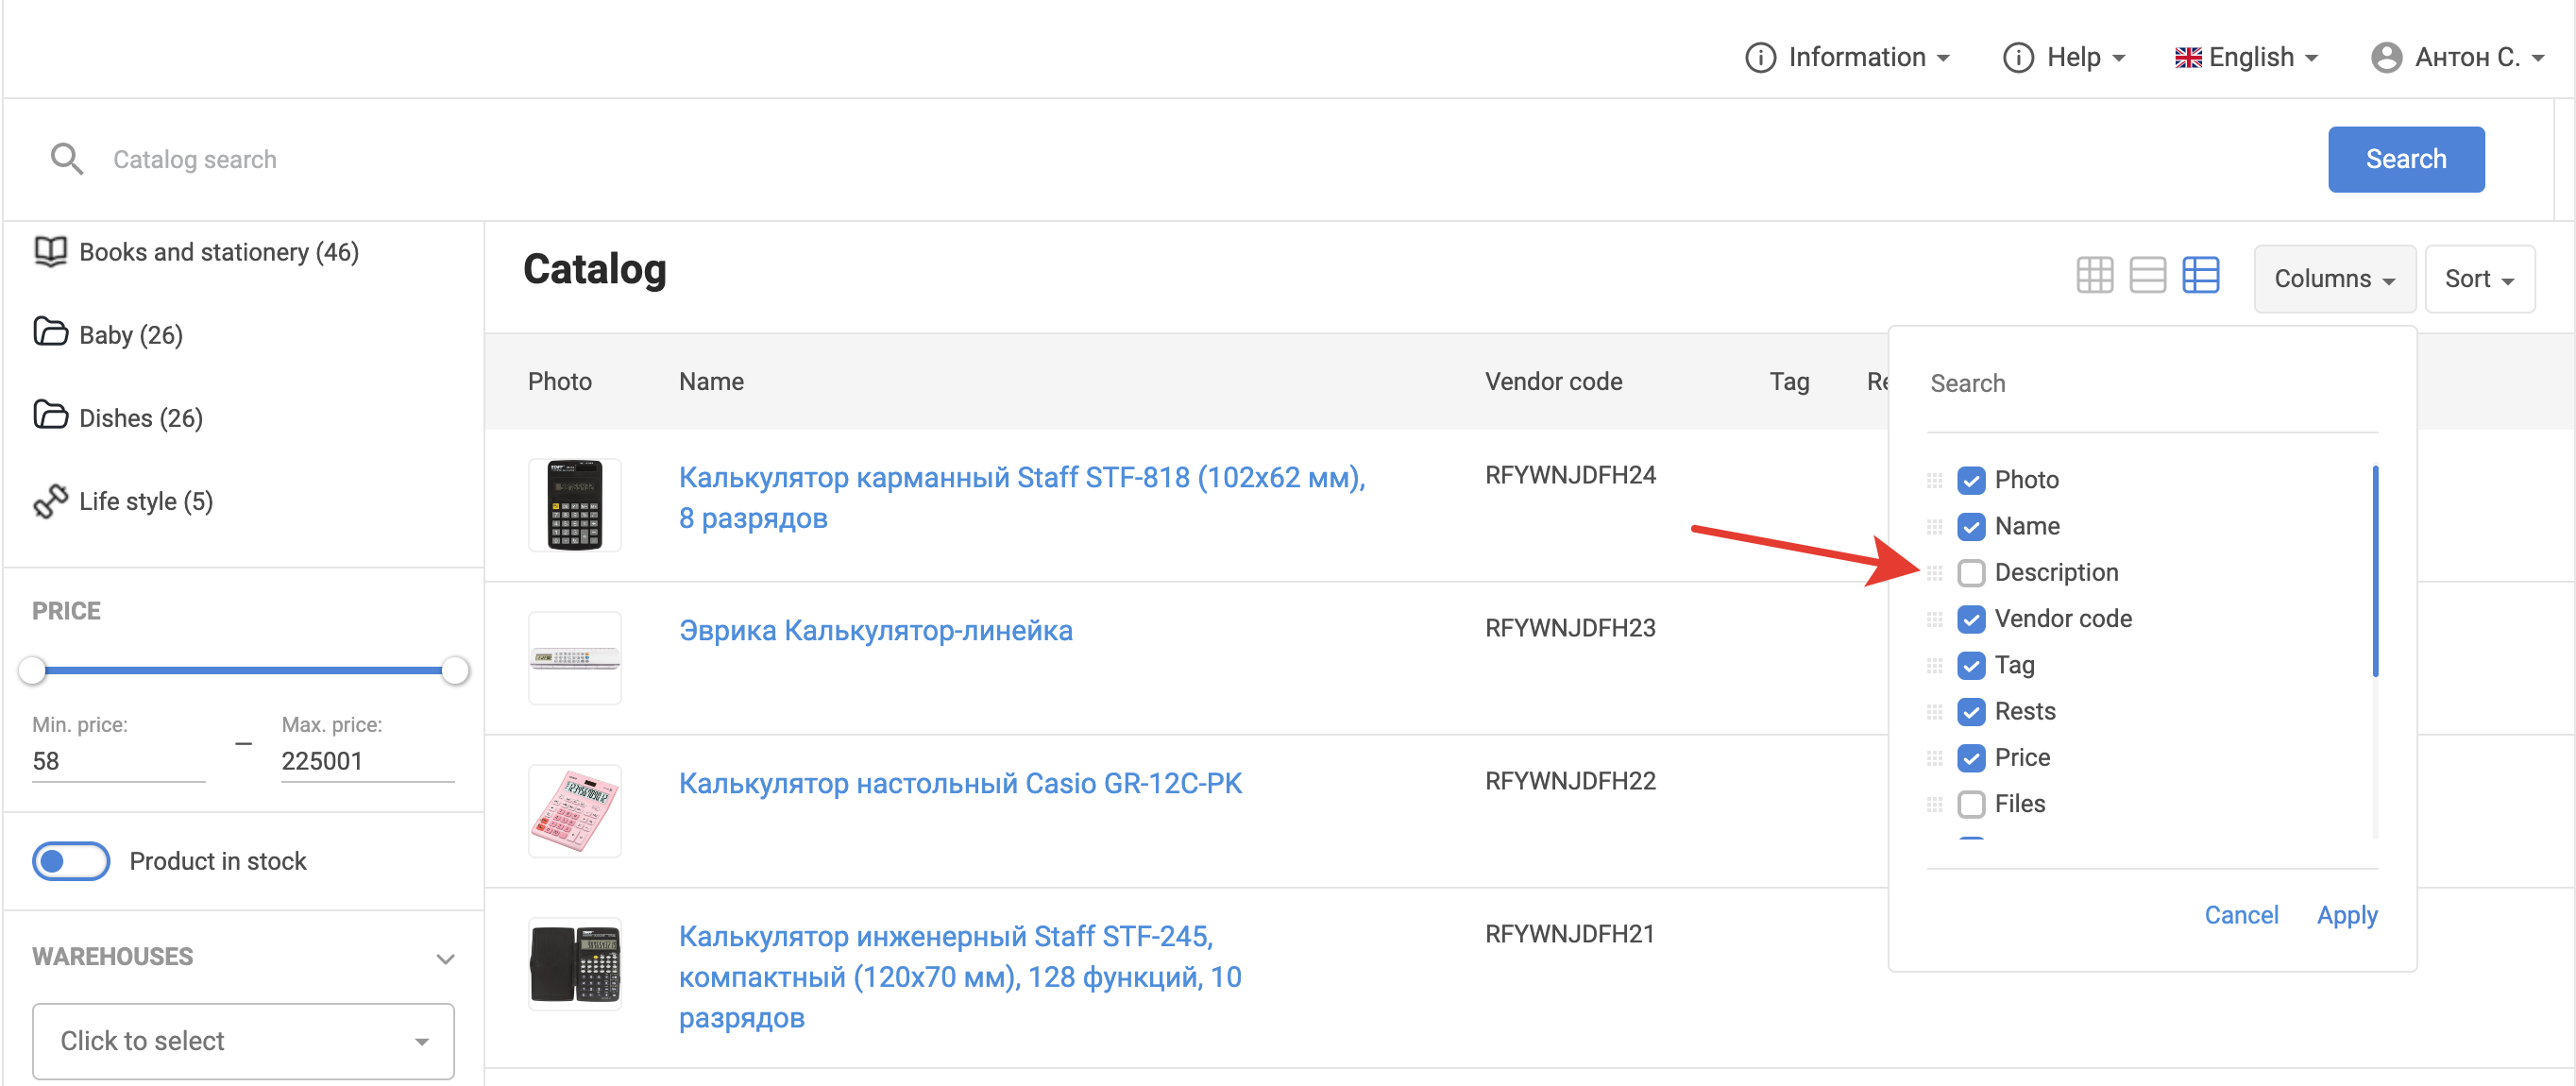Switch to grid tile view icon

(x=2094, y=275)
